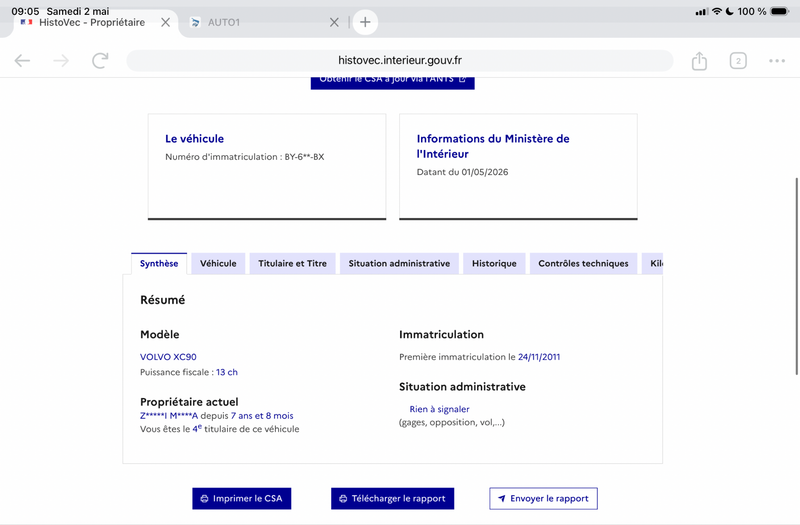Click the 13 ch fiscal power value
Screen dimensions: 800x525
pyautogui.click(x=227, y=372)
